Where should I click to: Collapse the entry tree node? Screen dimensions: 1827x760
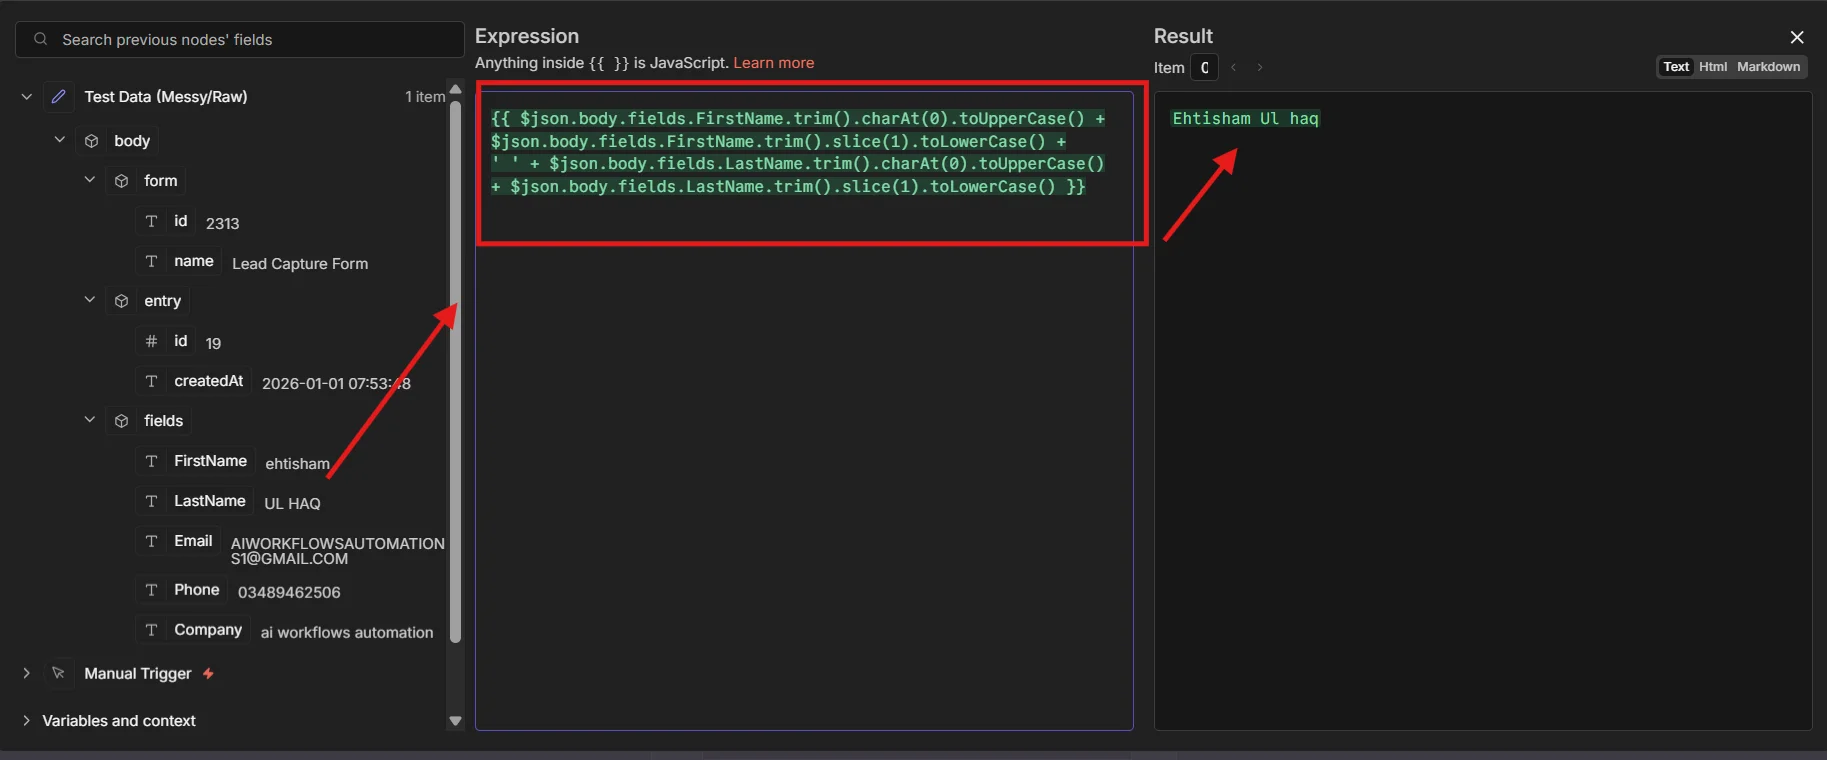[x=90, y=300]
